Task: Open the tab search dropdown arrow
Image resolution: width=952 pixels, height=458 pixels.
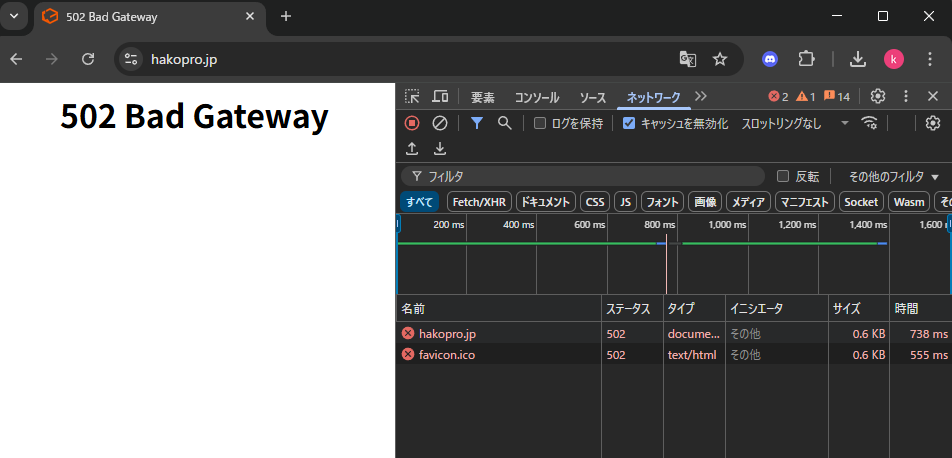Action: [14, 16]
